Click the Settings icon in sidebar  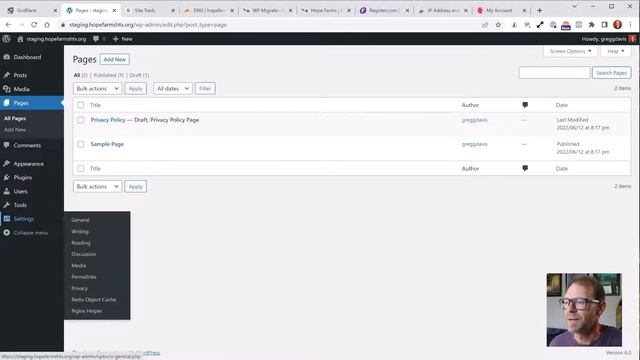[7, 219]
